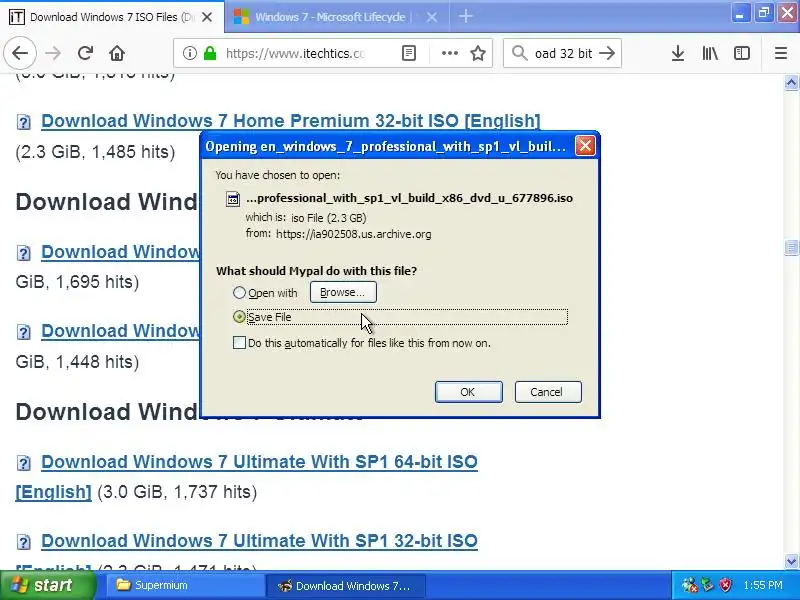The height and width of the screenshot is (600, 800).
Task: Select the Download Windows 7 ISO Files tab
Action: [112, 17]
